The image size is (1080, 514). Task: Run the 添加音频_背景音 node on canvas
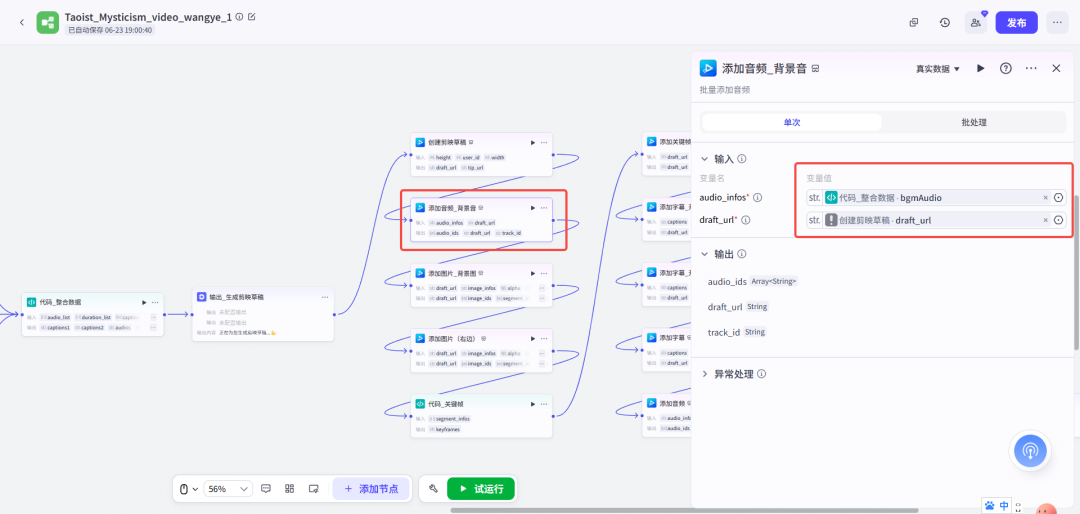click(532, 207)
